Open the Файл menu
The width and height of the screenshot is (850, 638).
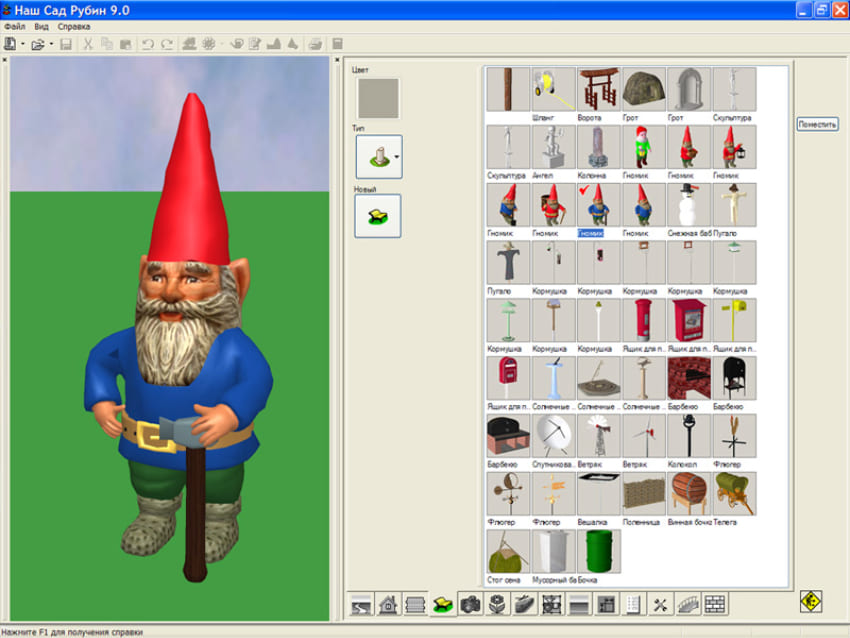[15, 27]
